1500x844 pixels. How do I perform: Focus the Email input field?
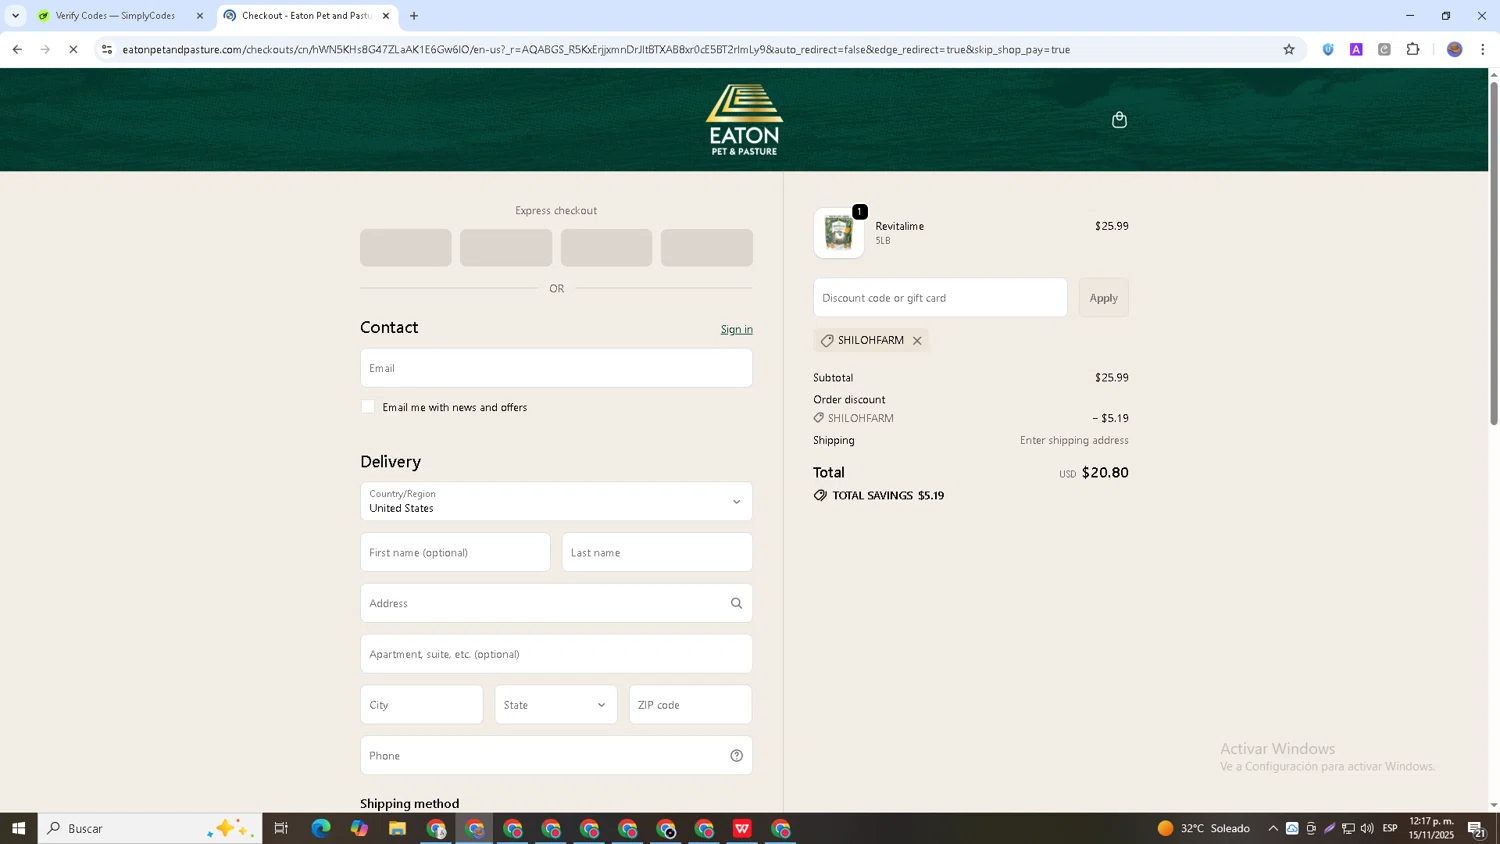[x=556, y=368]
